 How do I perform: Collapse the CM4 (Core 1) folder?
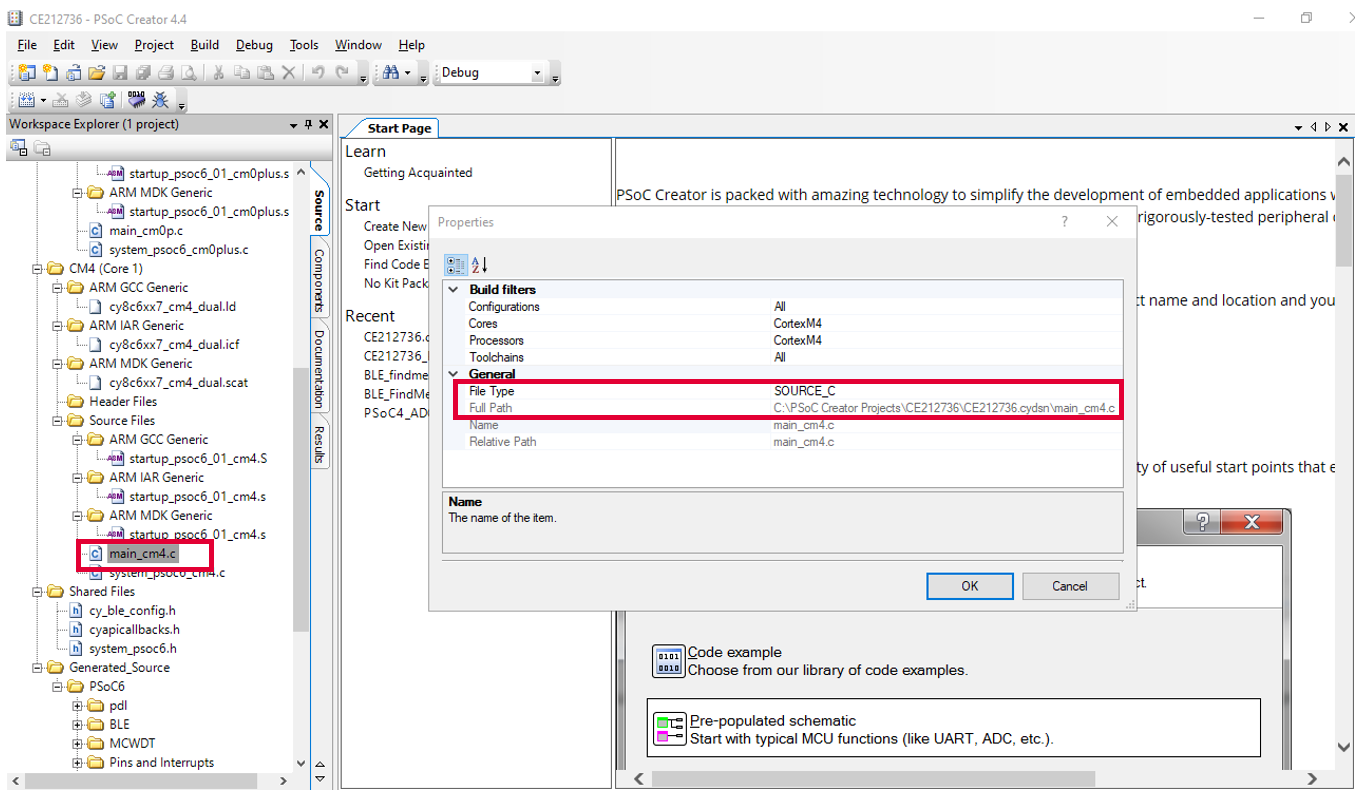point(37,269)
